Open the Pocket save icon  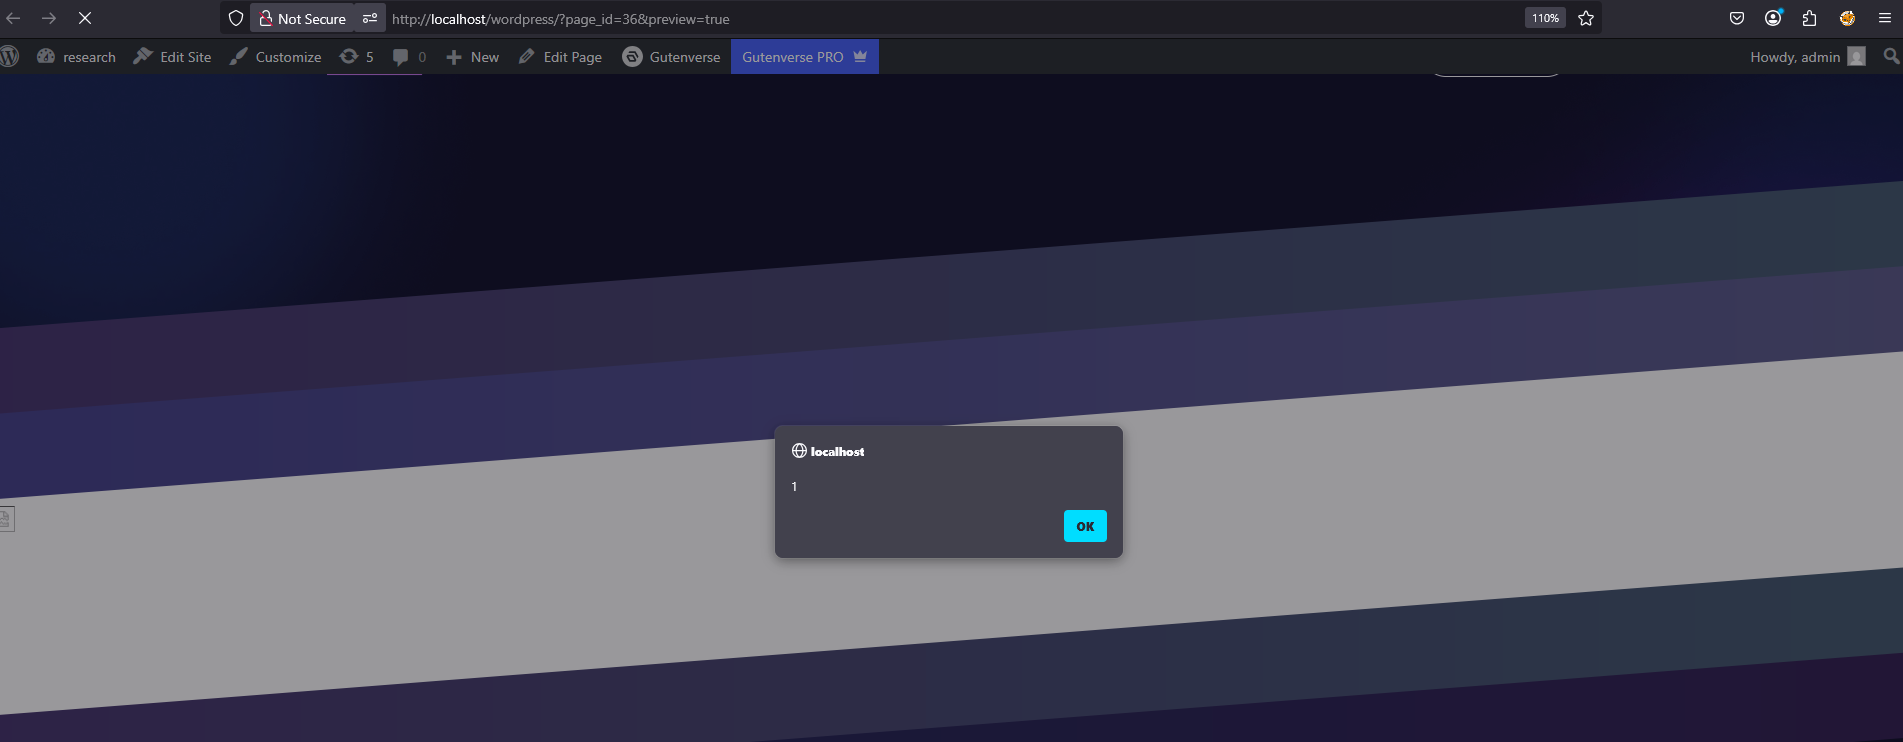click(1737, 18)
